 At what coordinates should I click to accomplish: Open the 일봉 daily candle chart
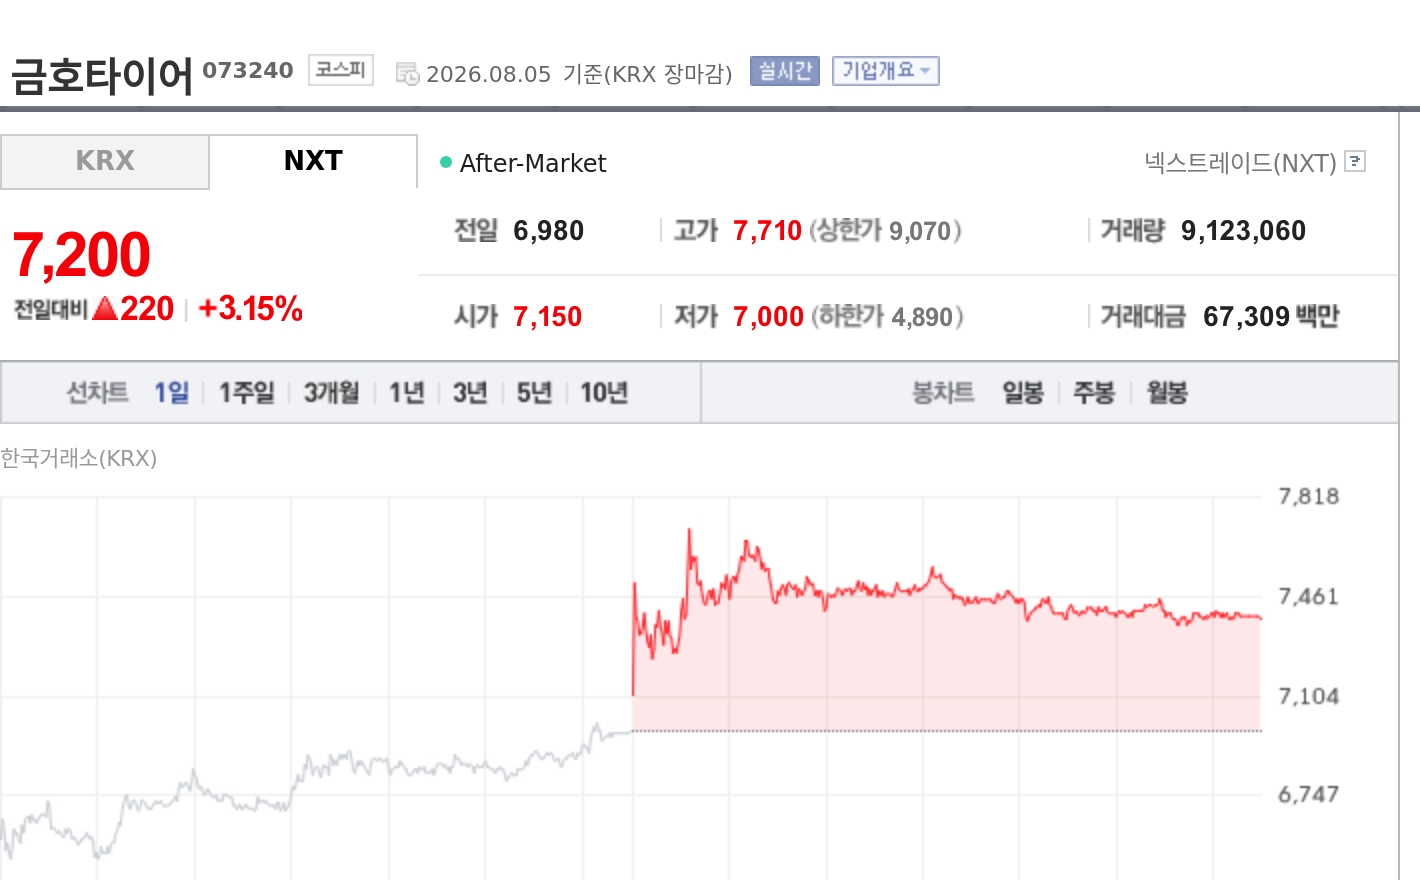coord(1023,392)
